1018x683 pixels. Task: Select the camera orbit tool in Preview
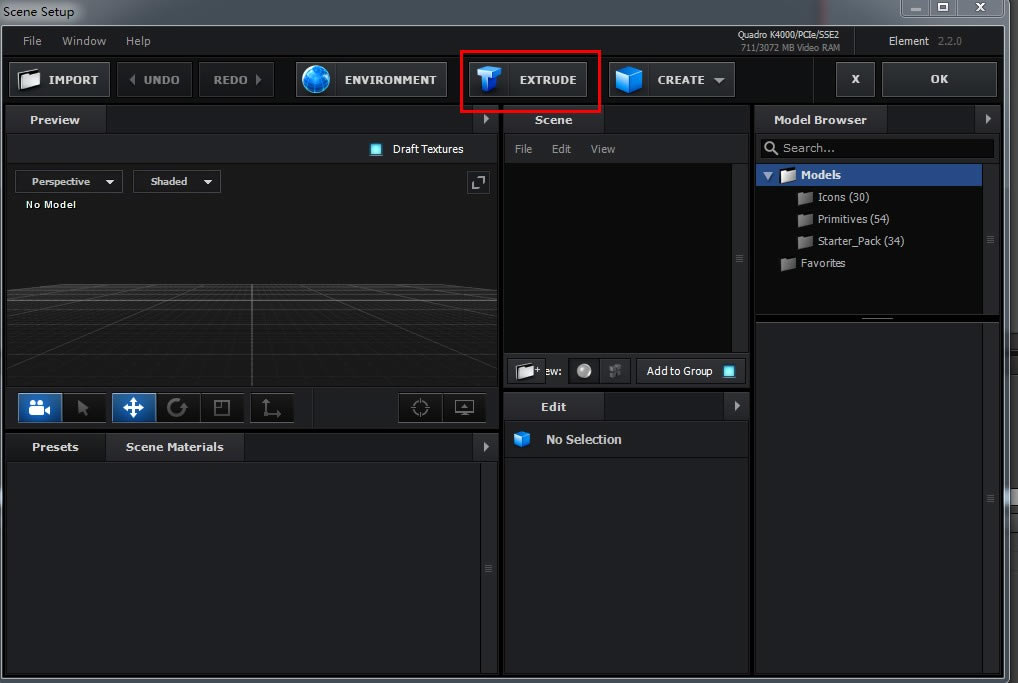(x=40, y=408)
